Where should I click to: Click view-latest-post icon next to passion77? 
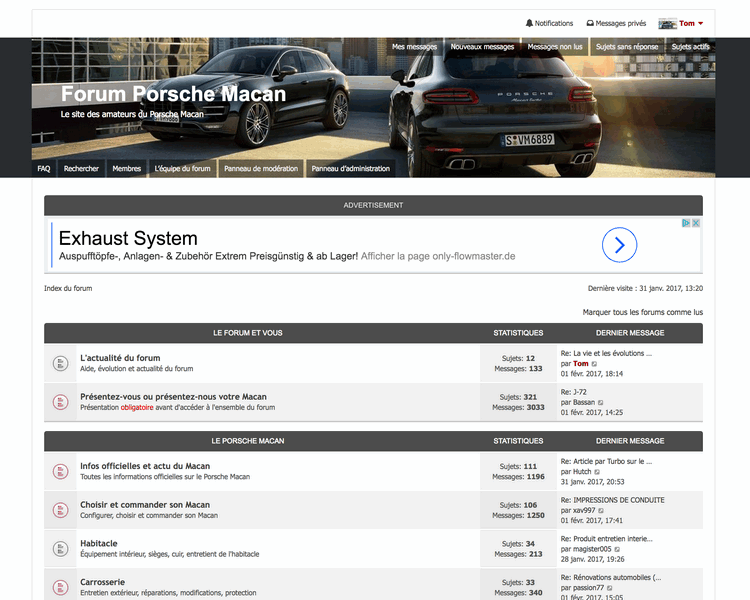coord(609,589)
